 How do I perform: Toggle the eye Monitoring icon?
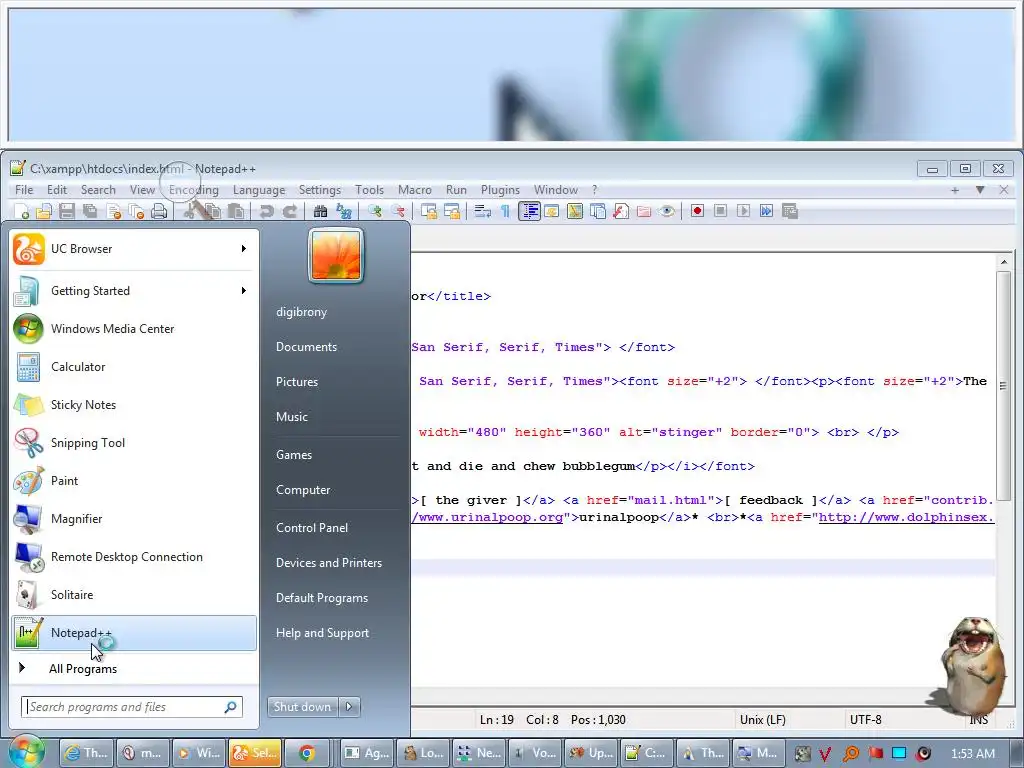click(667, 211)
